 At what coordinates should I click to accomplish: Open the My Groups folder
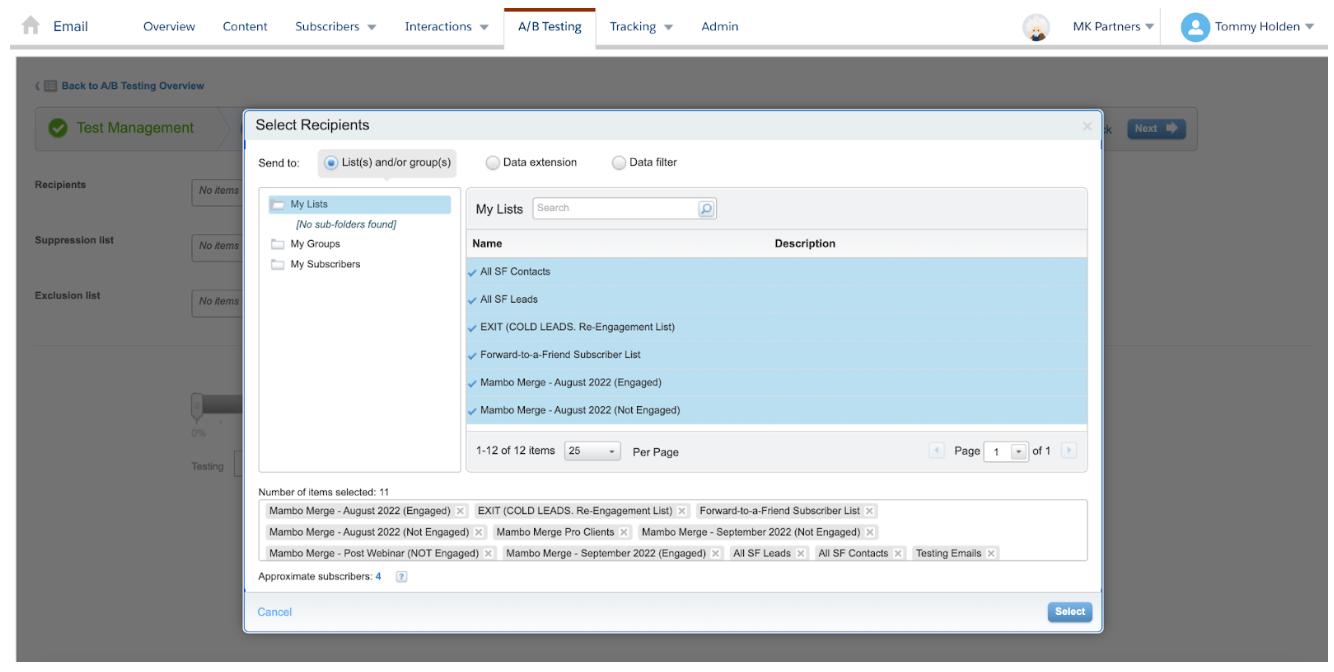(315, 244)
